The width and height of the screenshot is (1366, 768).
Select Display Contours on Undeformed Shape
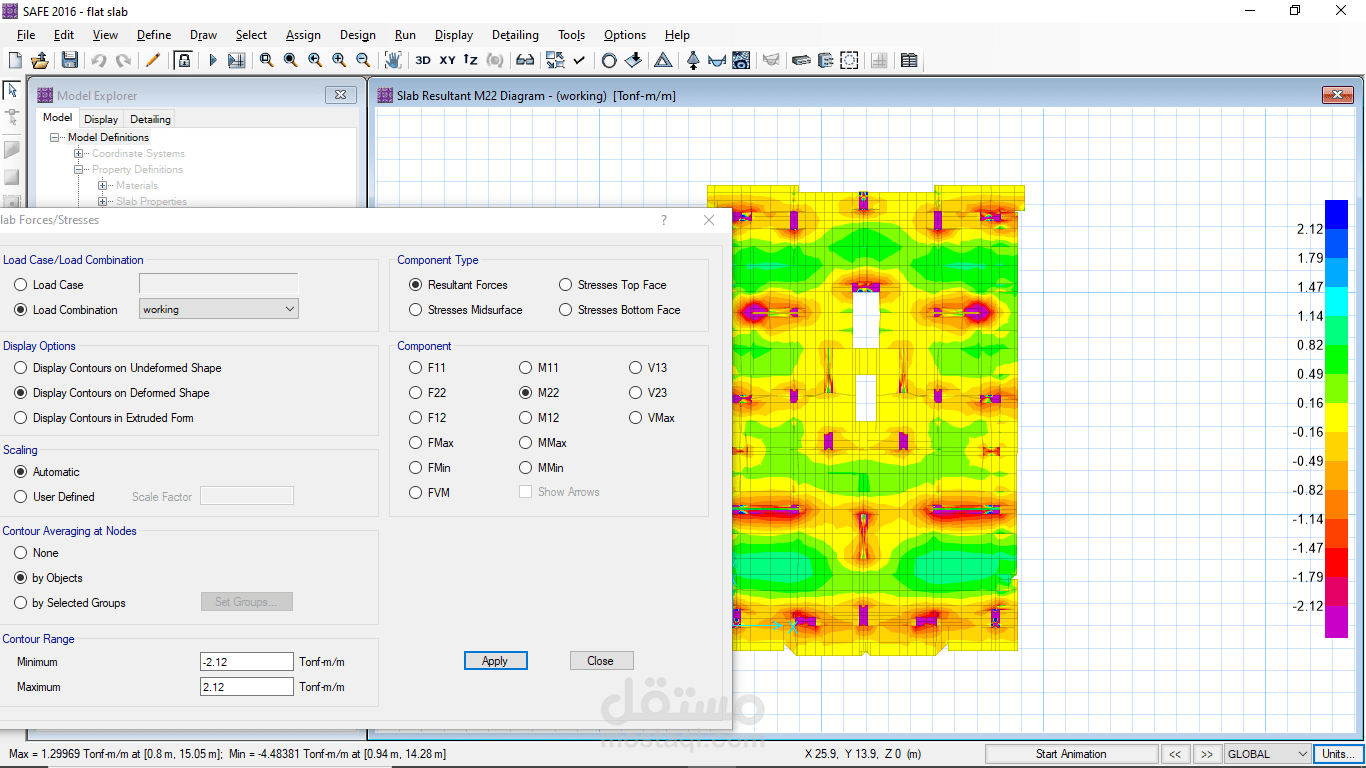21,368
